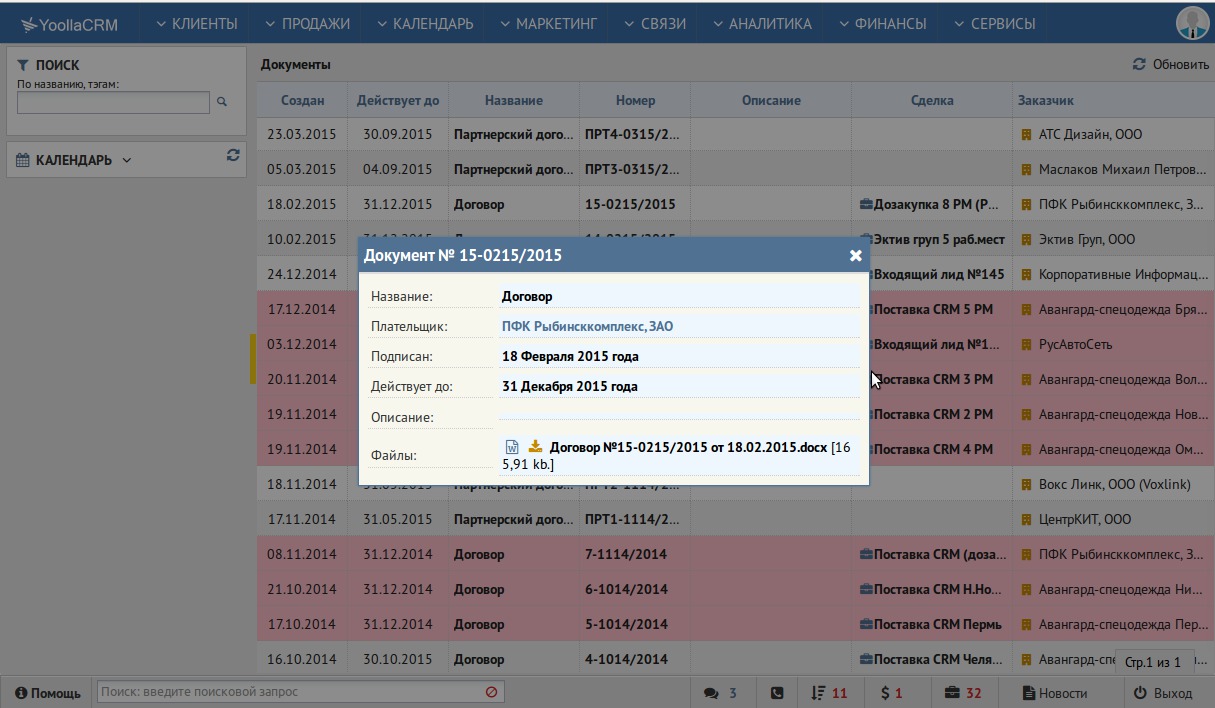Click the Обновить refresh button
This screenshot has width=1215, height=708.
pos(1170,64)
